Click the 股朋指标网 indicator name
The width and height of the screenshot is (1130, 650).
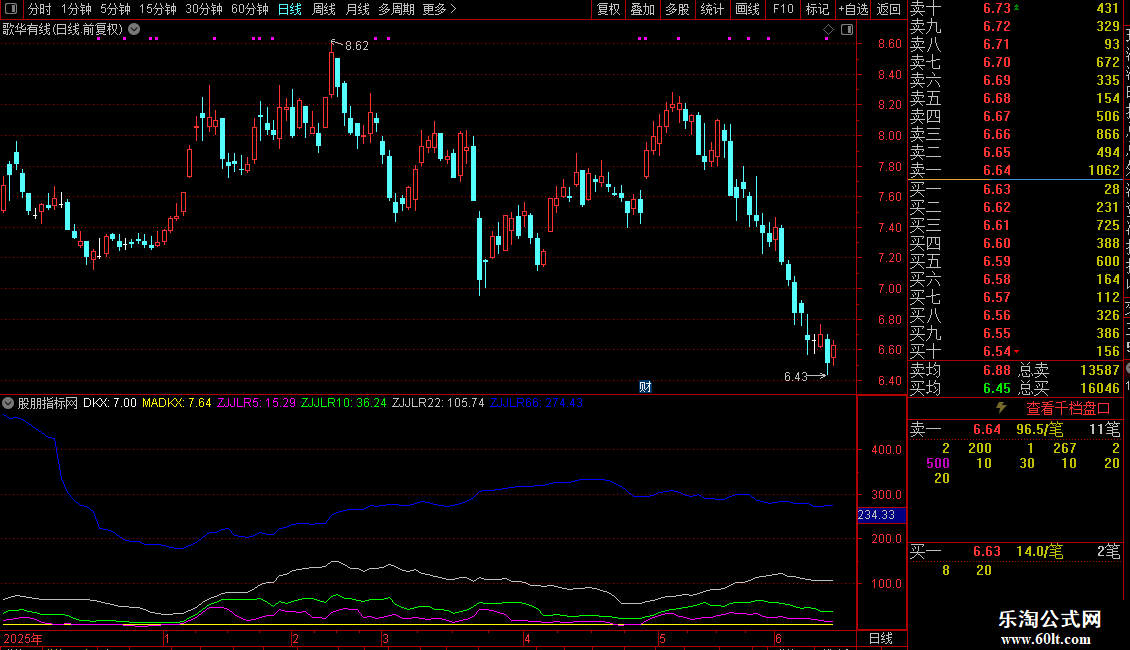point(48,403)
